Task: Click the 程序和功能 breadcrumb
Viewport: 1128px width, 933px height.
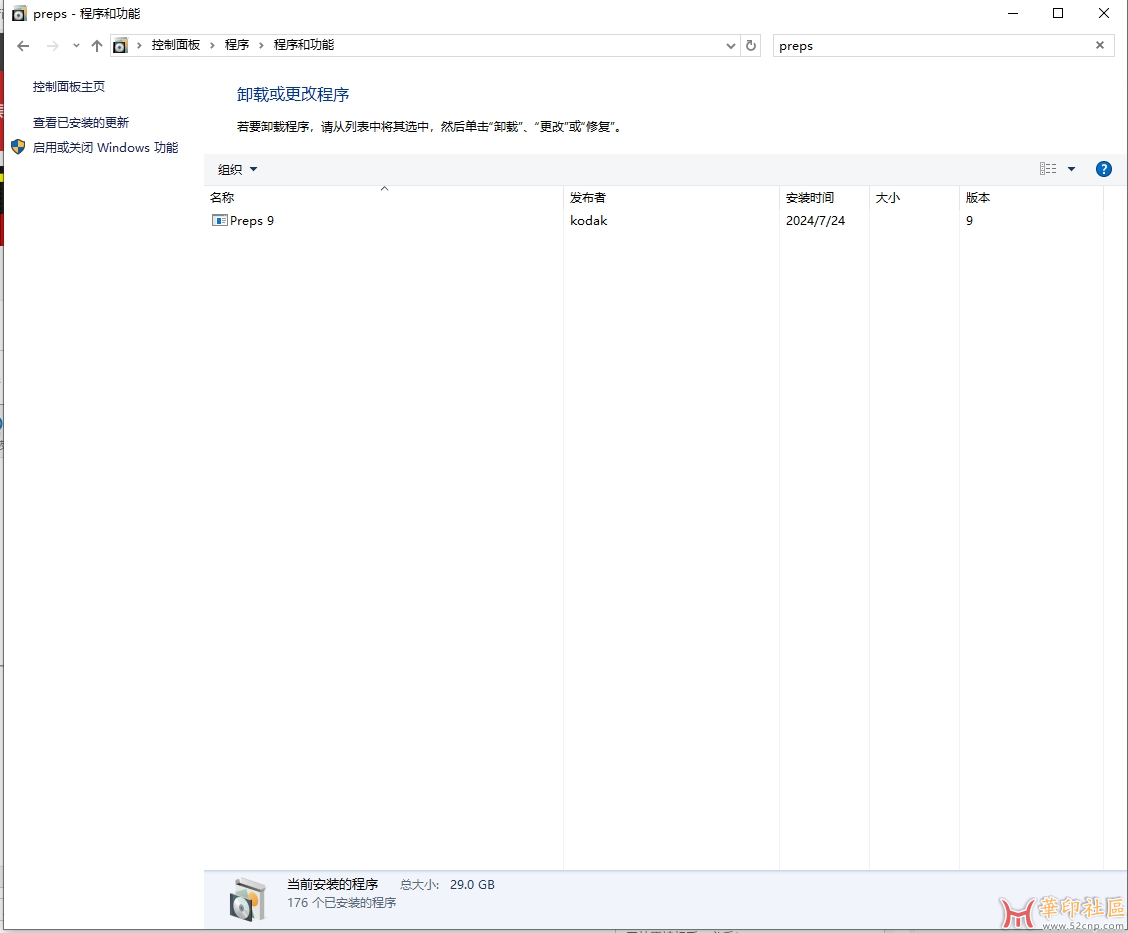Action: 304,45
